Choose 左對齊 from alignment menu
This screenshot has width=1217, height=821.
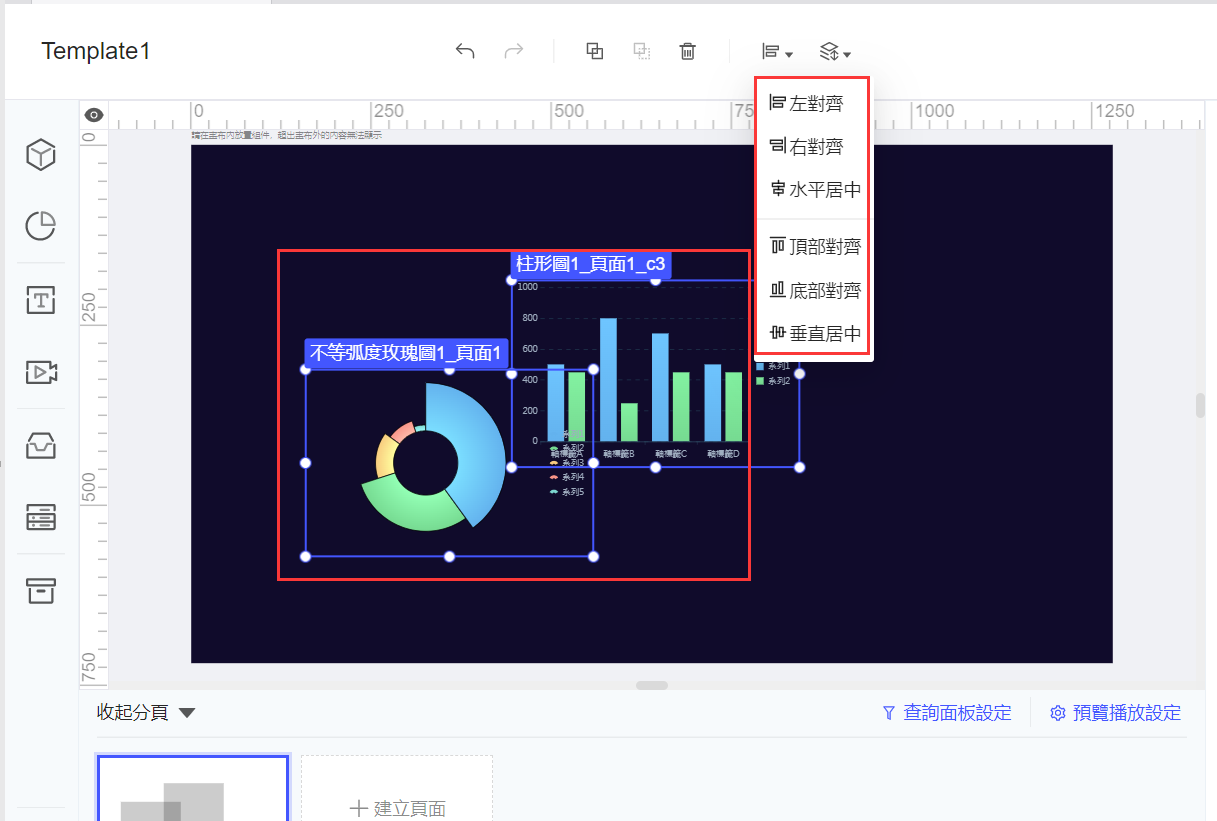pyautogui.click(x=806, y=103)
